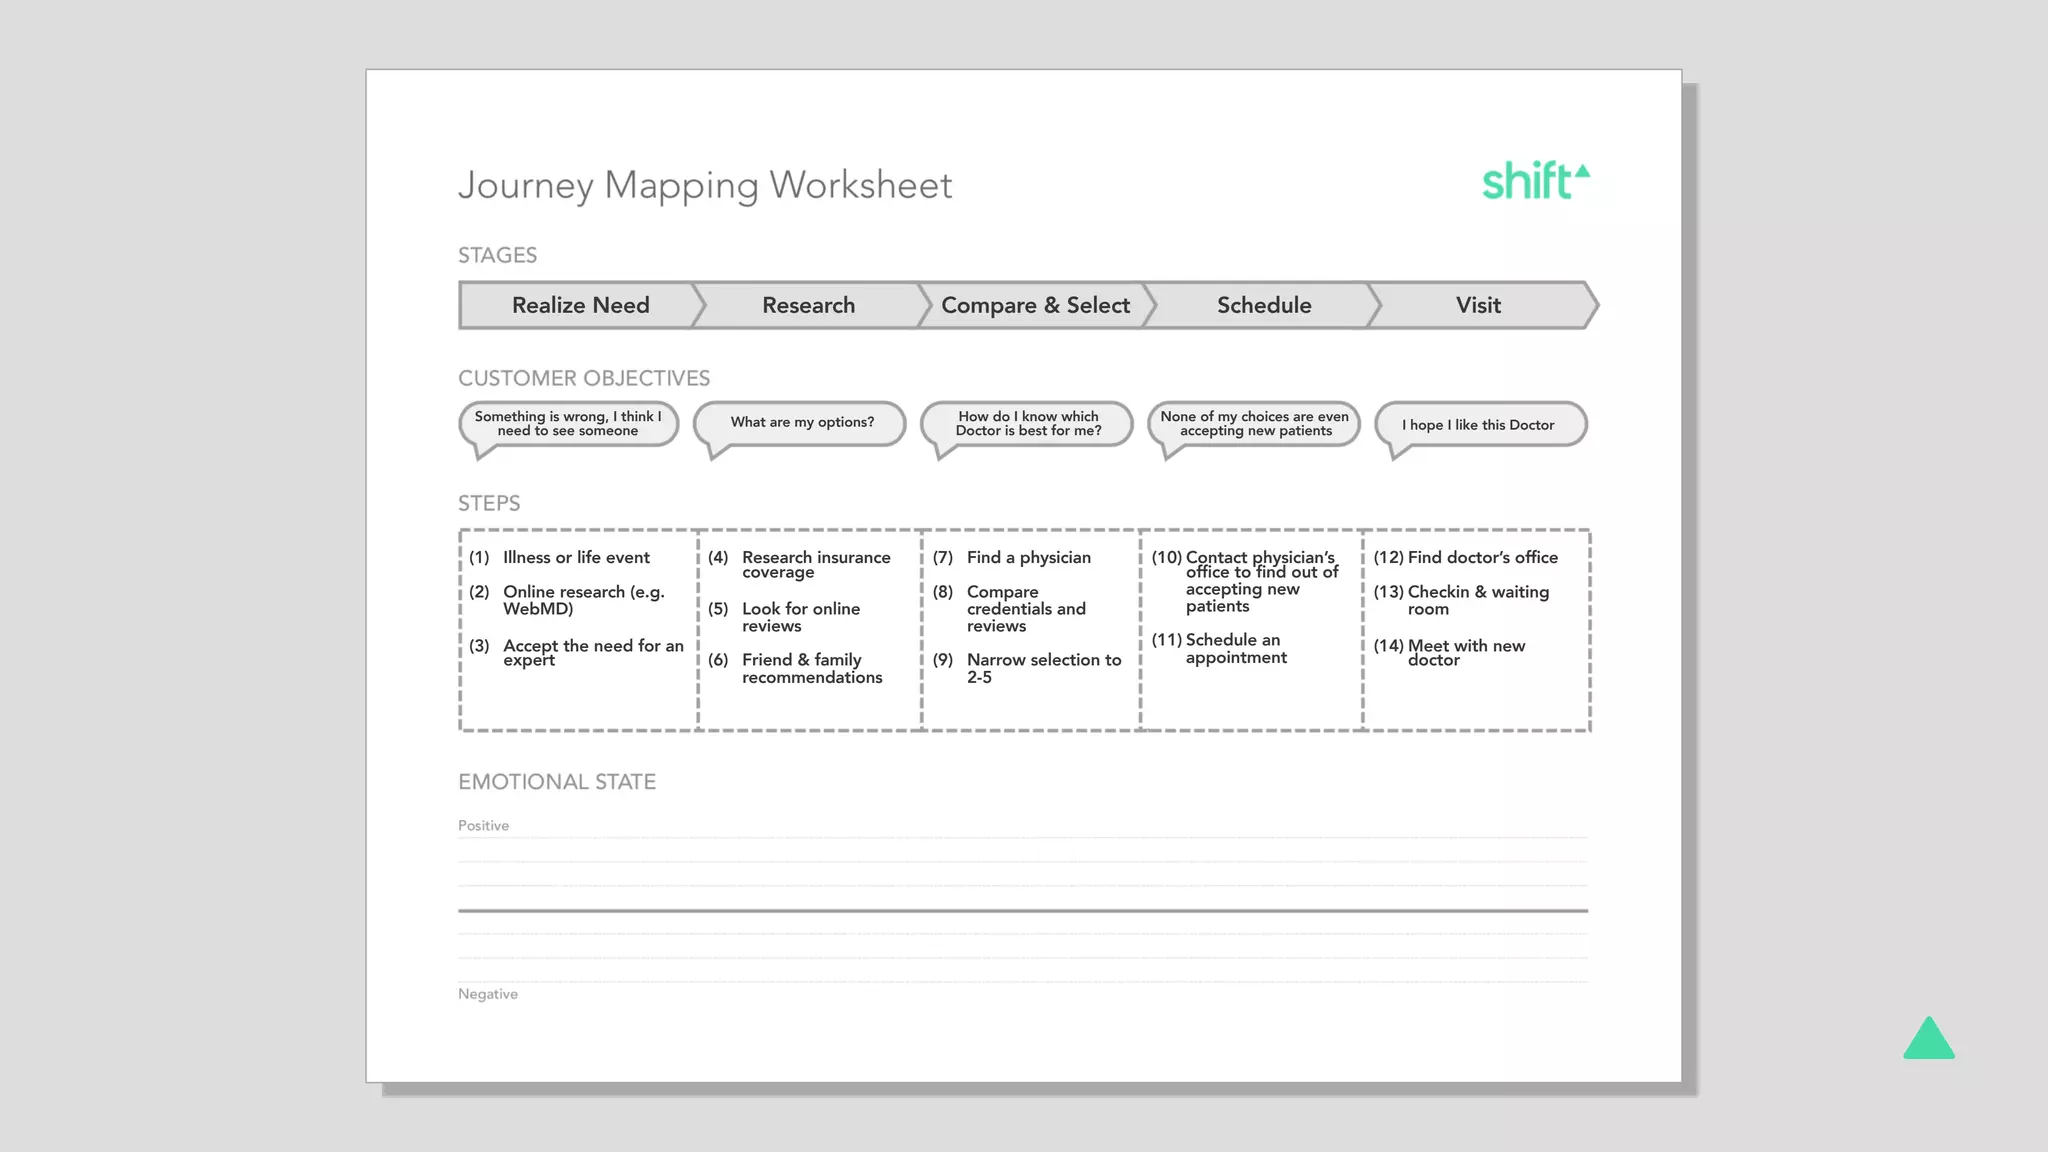Click step 1 Illness or life event
Viewport: 2048px width, 1152px height.
[x=575, y=558]
